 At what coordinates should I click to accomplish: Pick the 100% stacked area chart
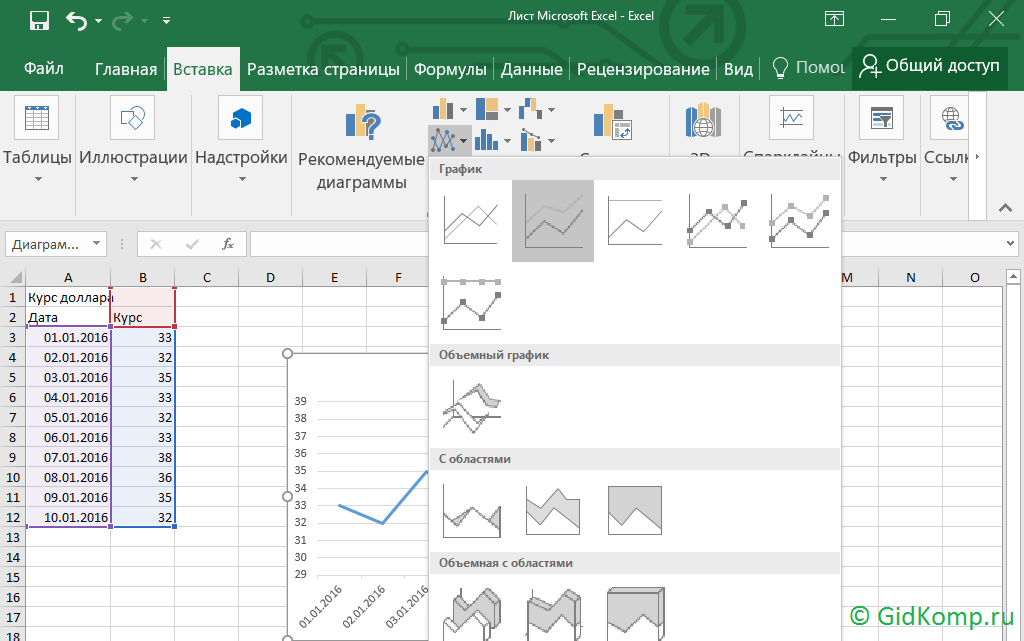pyautogui.click(x=634, y=511)
